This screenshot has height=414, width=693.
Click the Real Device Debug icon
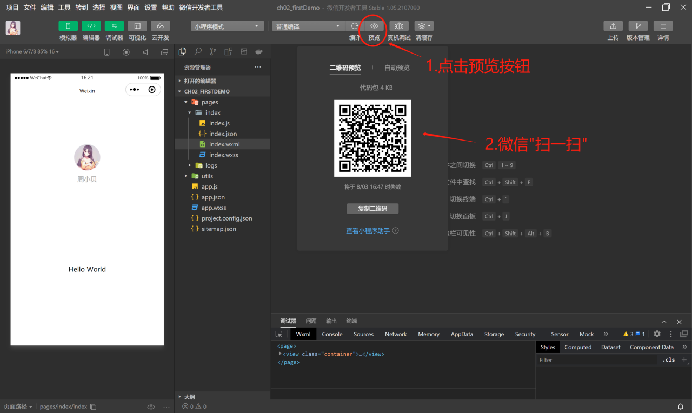[399, 26]
